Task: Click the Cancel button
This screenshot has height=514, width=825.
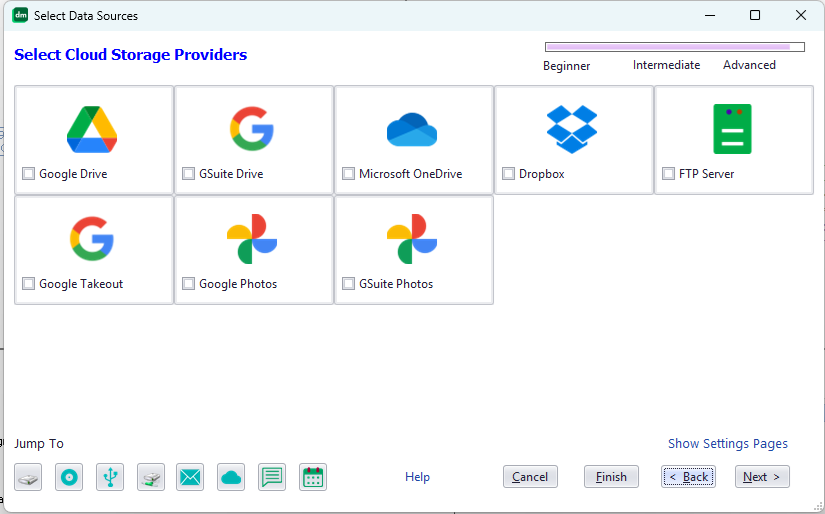Action: [x=530, y=477]
